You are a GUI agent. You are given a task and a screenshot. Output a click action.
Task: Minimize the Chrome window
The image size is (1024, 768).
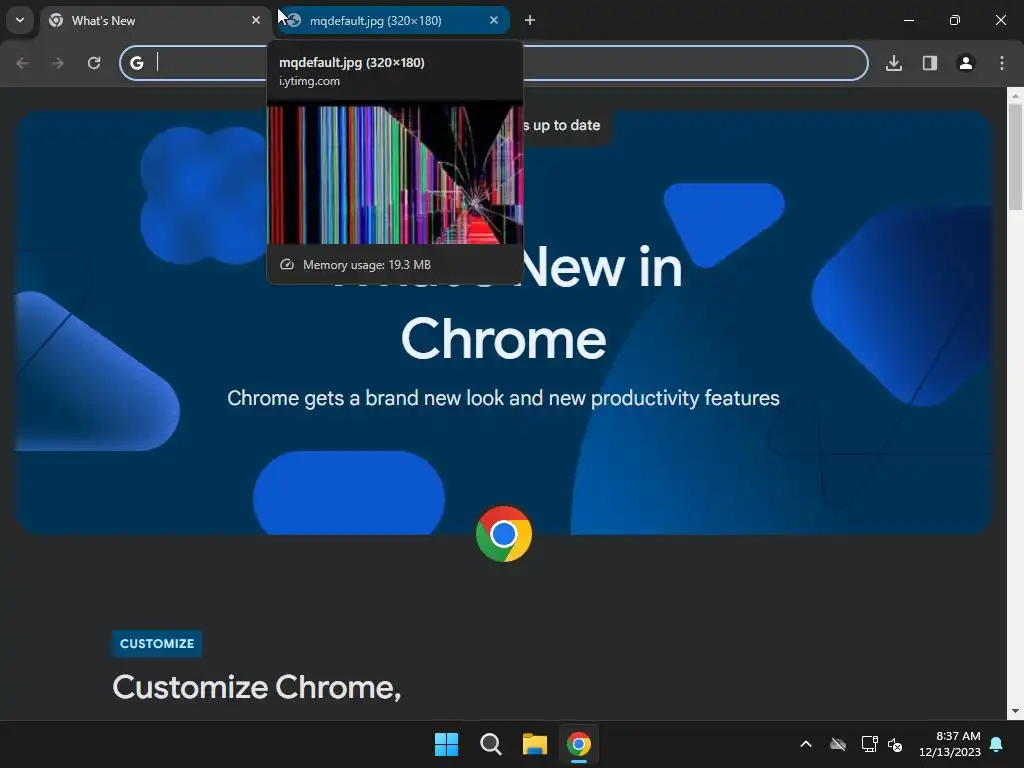909,20
